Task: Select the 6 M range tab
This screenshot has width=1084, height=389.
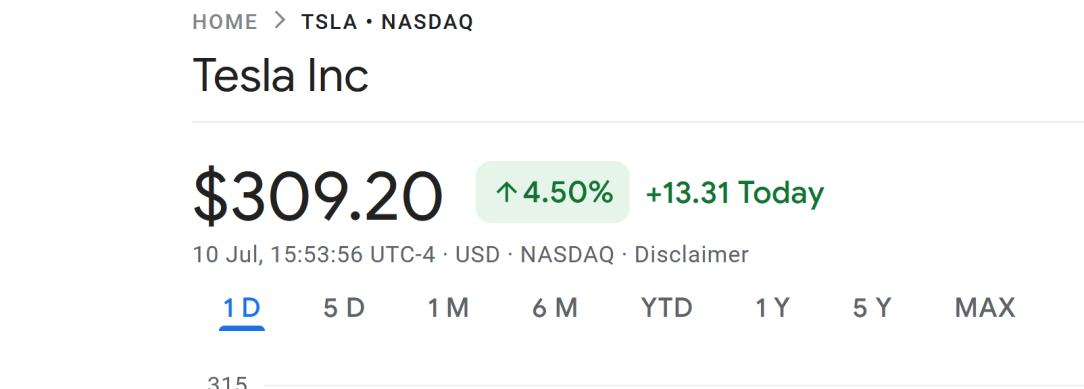Action: coord(554,307)
